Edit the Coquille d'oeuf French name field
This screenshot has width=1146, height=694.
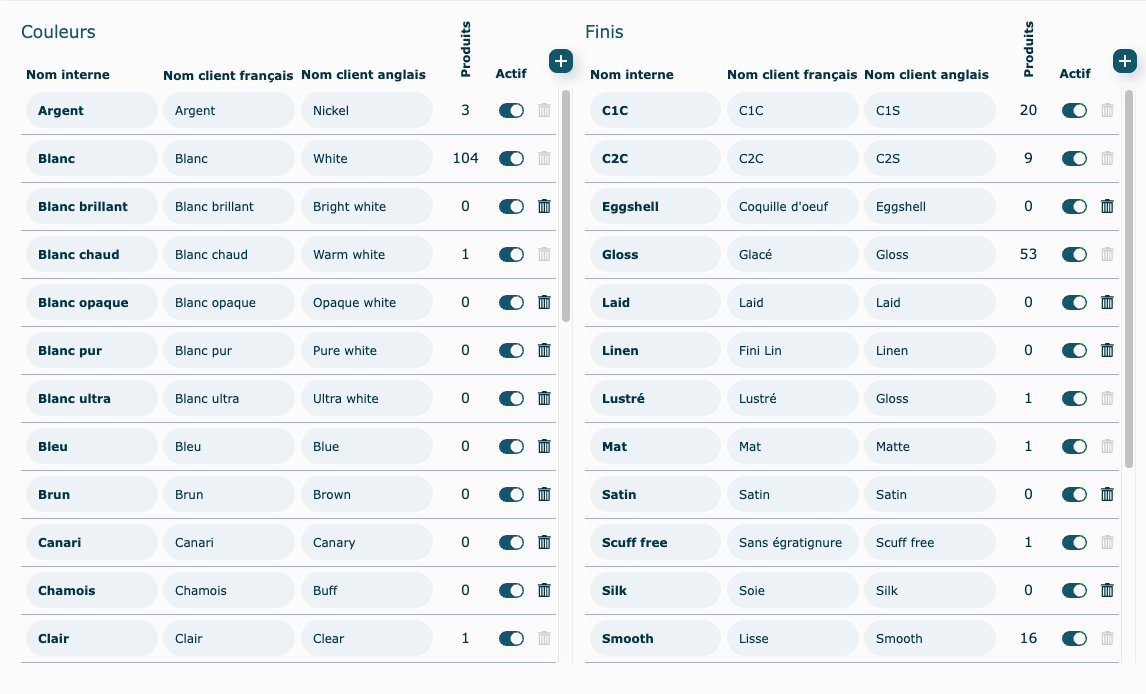click(x=793, y=206)
